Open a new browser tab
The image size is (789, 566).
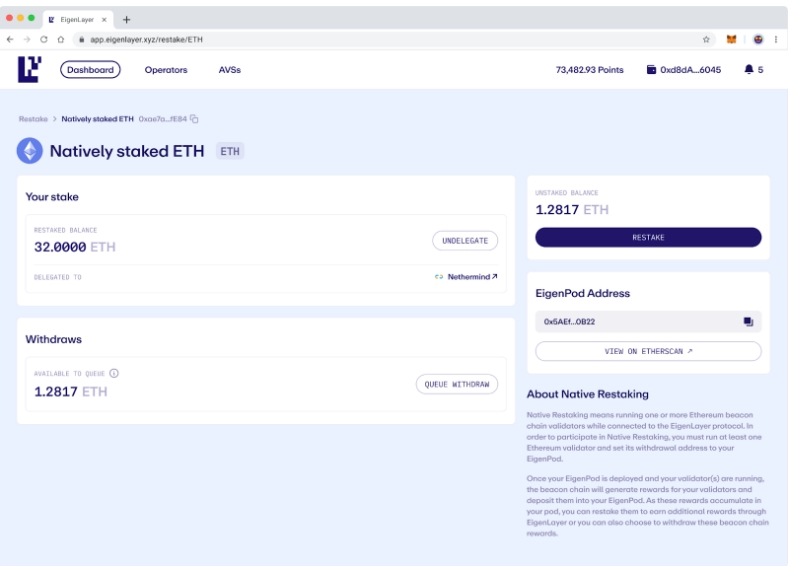tap(126, 20)
